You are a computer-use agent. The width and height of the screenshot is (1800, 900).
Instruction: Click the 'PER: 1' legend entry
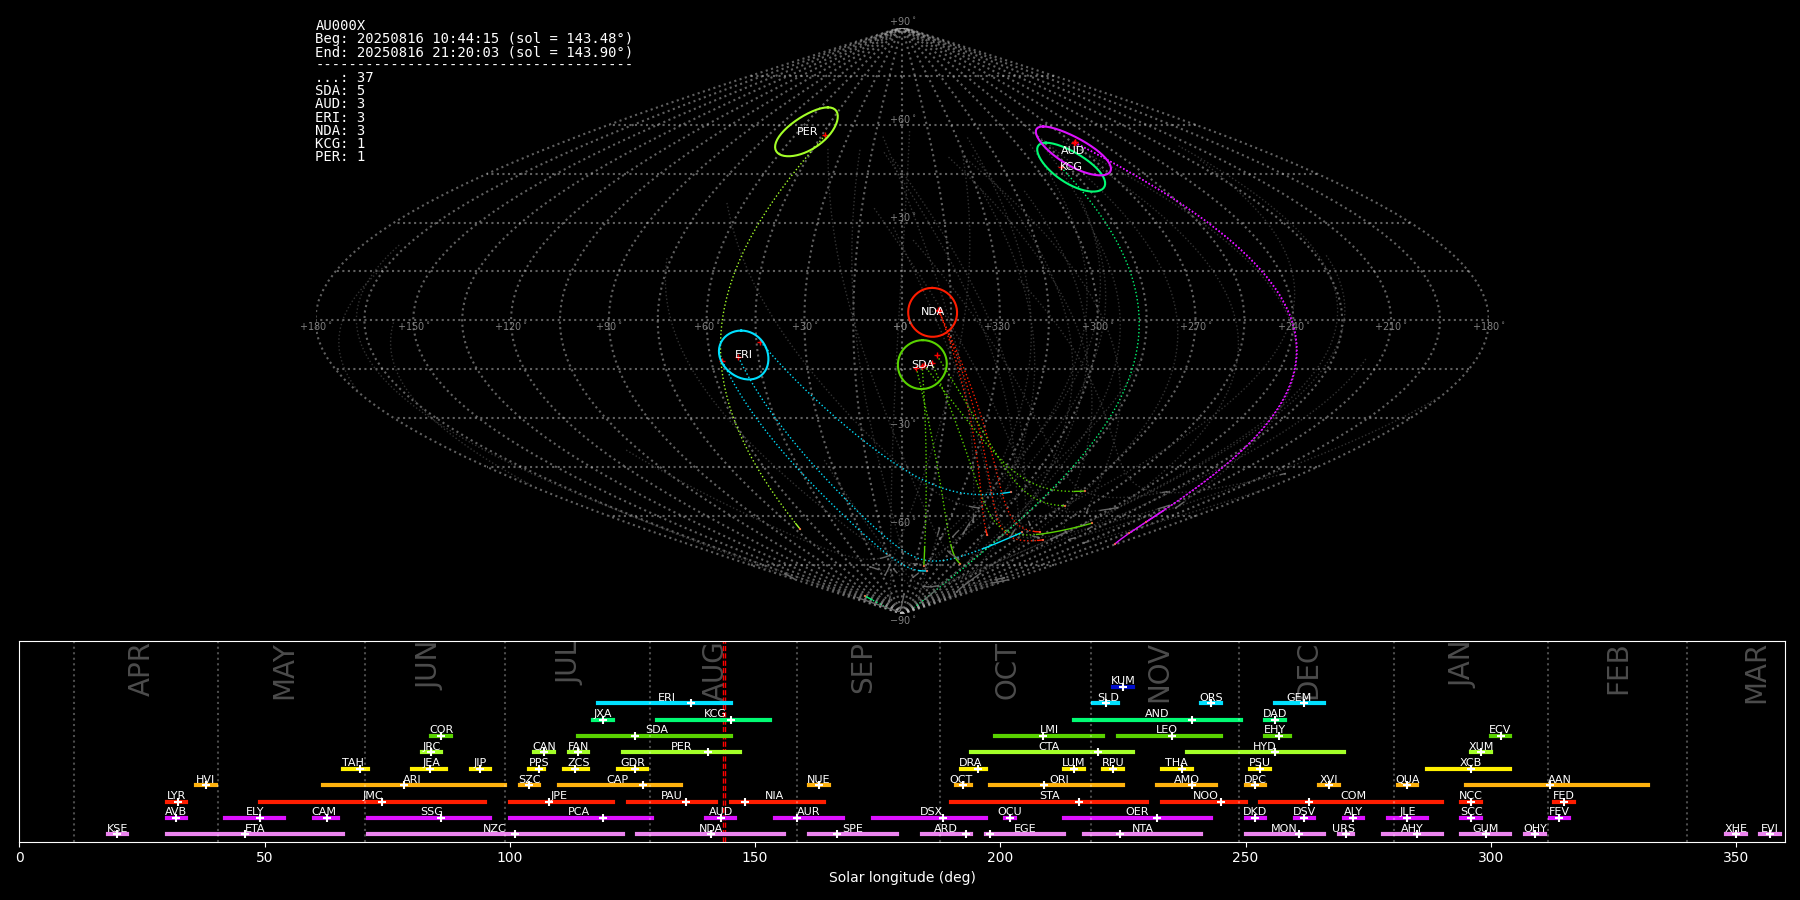coord(340,156)
